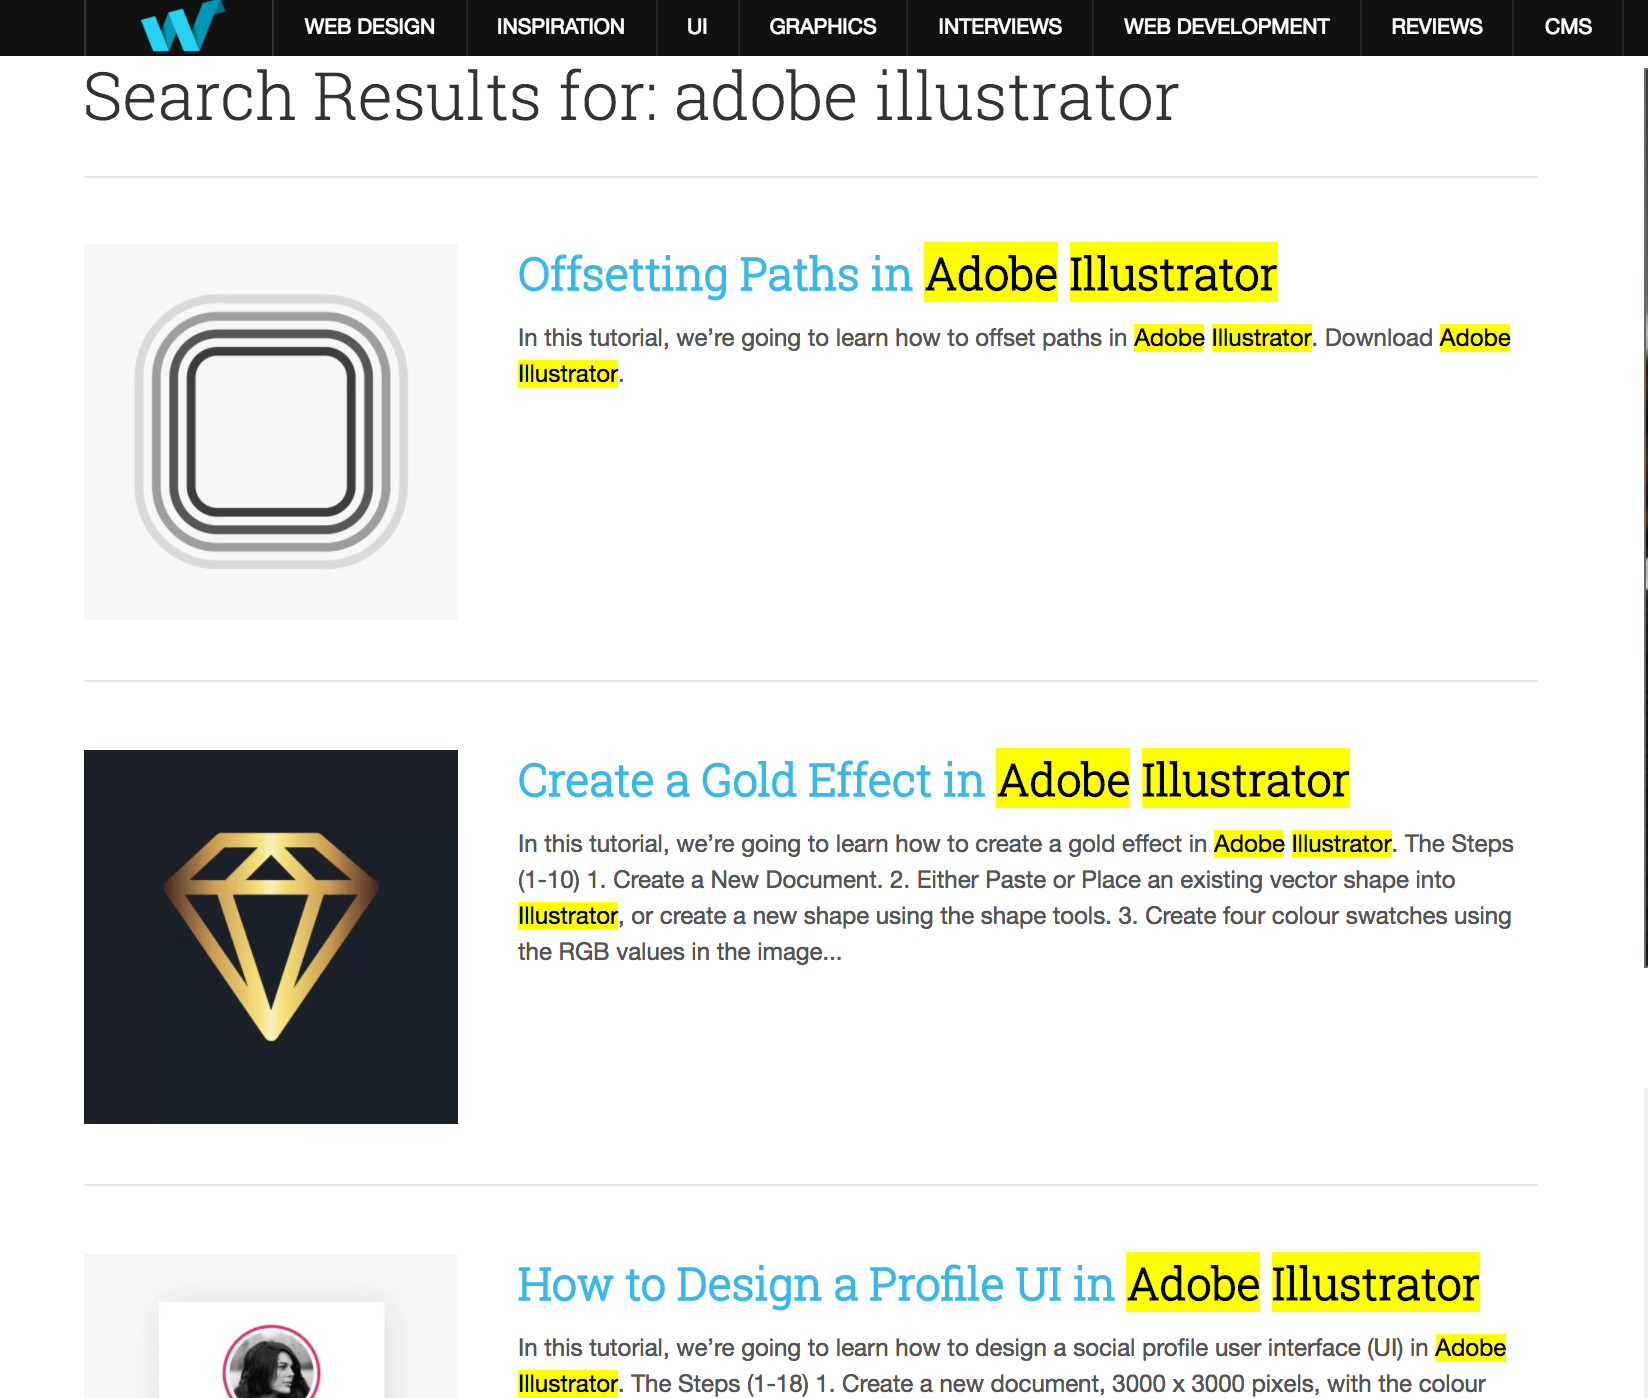The height and width of the screenshot is (1398, 1648).
Task: Open the INTERVIEWS section
Action: [x=999, y=27]
